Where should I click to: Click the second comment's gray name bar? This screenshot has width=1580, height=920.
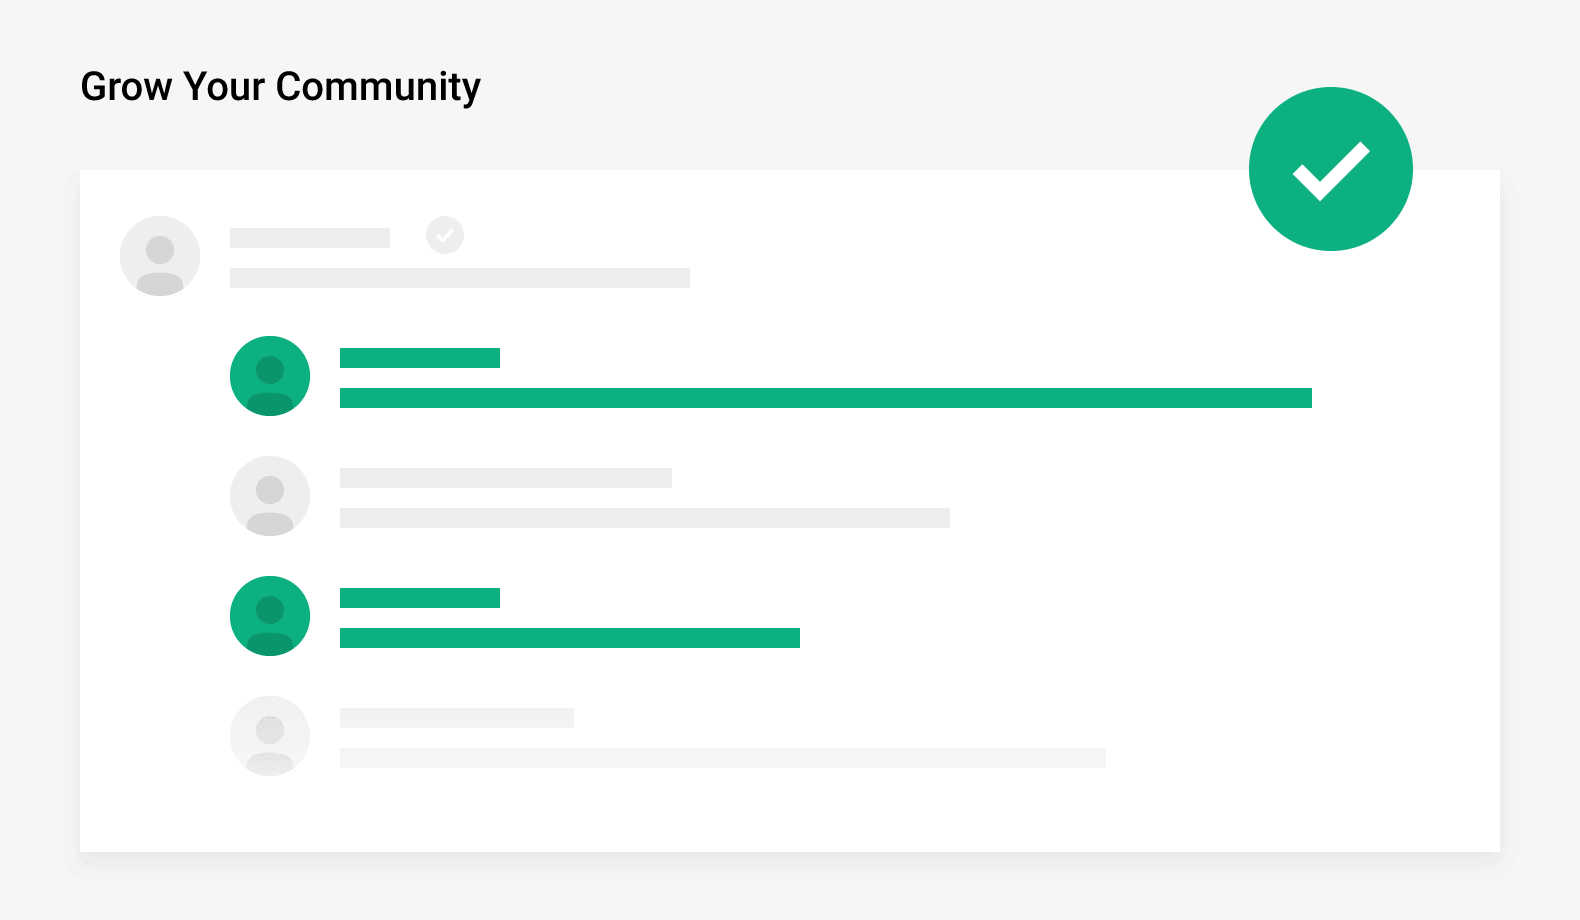(506, 478)
